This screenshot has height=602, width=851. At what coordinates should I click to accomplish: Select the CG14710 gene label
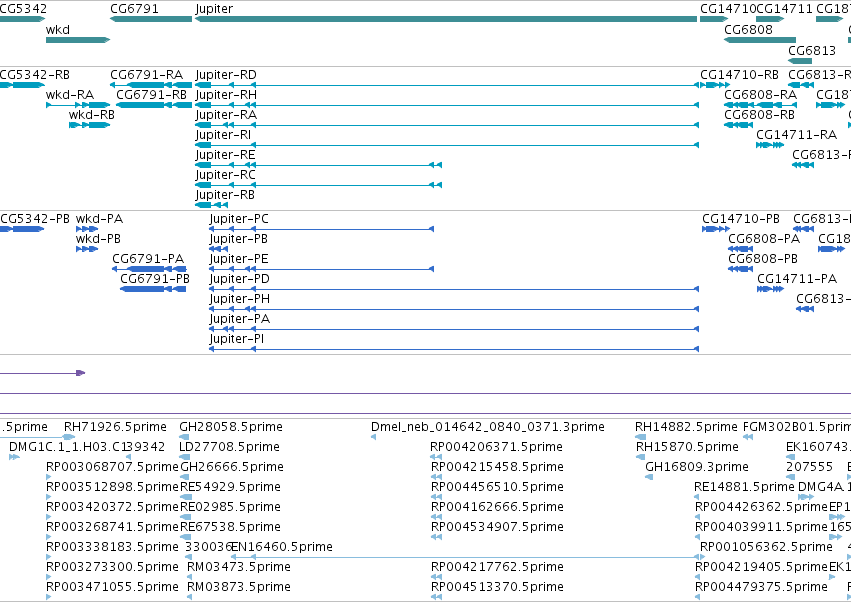click(728, 9)
